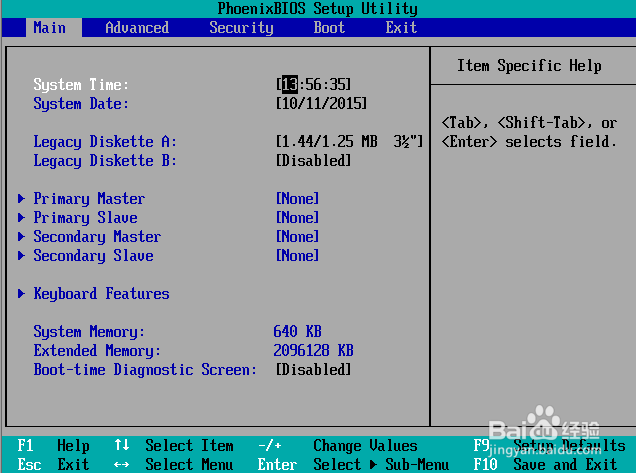Select the Secondary Slave None value
The image size is (636, 473).
tap(297, 256)
